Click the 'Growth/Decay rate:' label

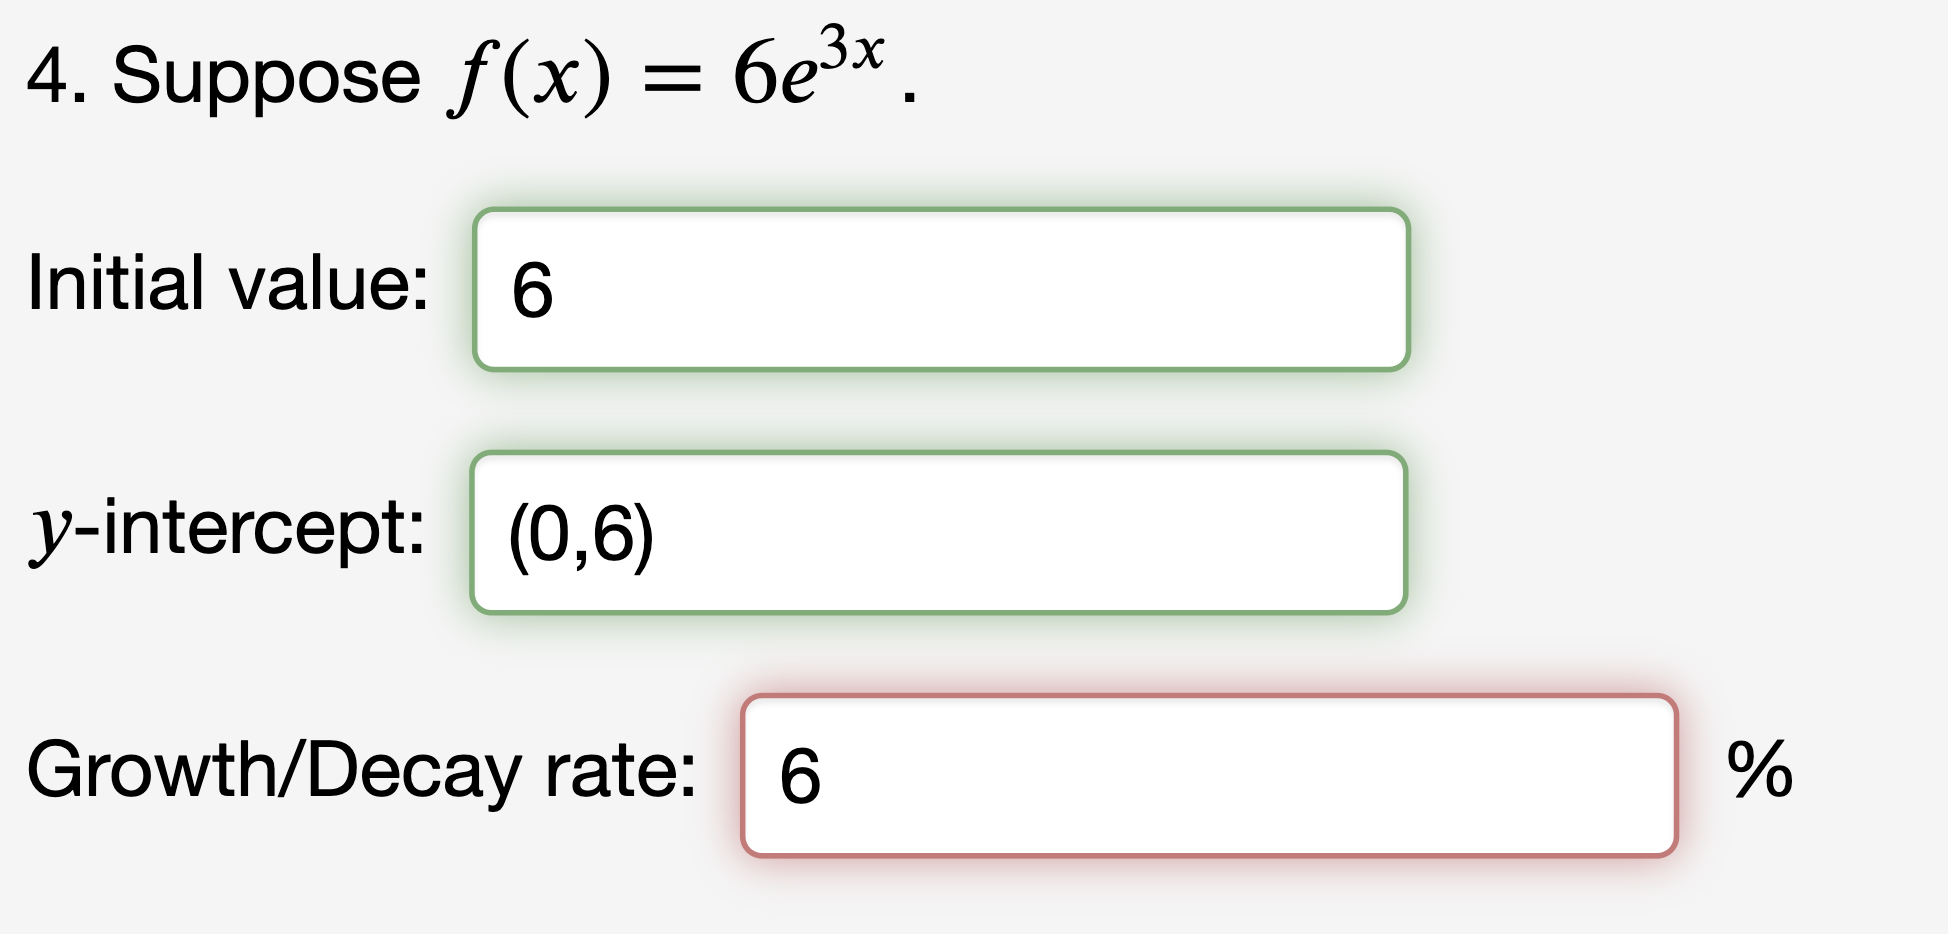tap(365, 776)
